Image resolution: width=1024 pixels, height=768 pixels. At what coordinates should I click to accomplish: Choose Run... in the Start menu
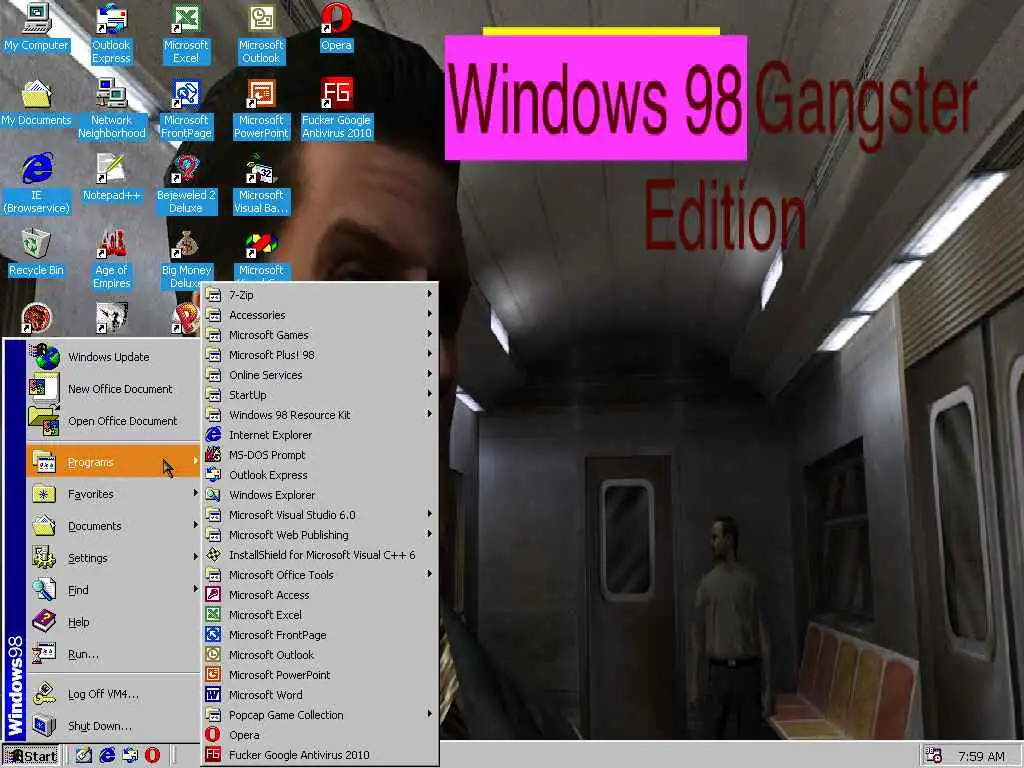tap(113, 654)
